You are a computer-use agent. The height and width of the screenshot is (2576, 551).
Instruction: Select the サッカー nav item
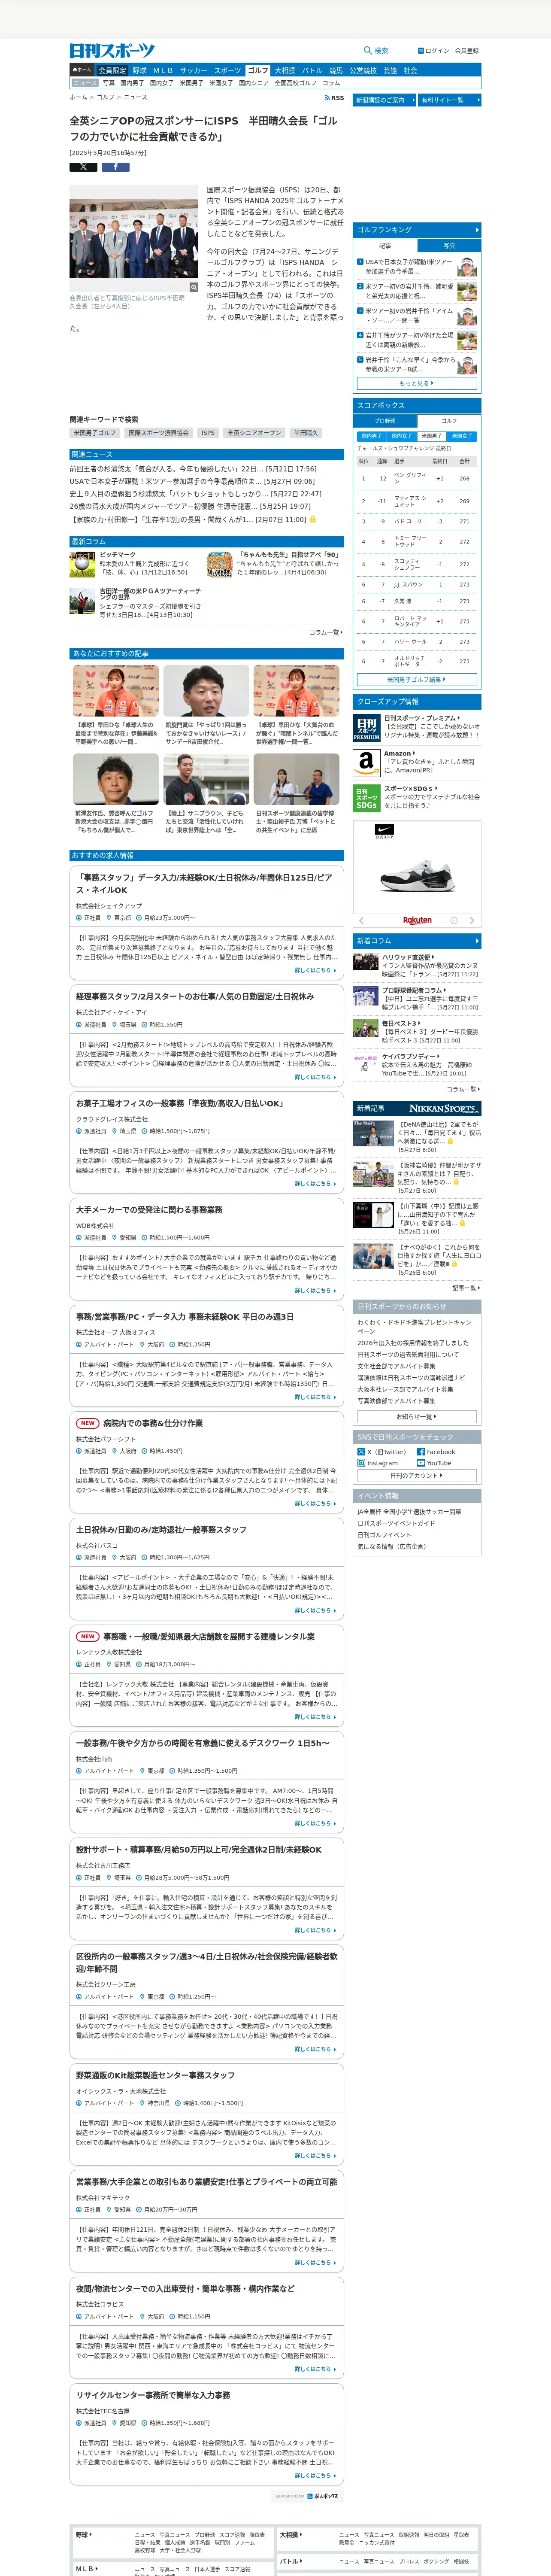193,70
